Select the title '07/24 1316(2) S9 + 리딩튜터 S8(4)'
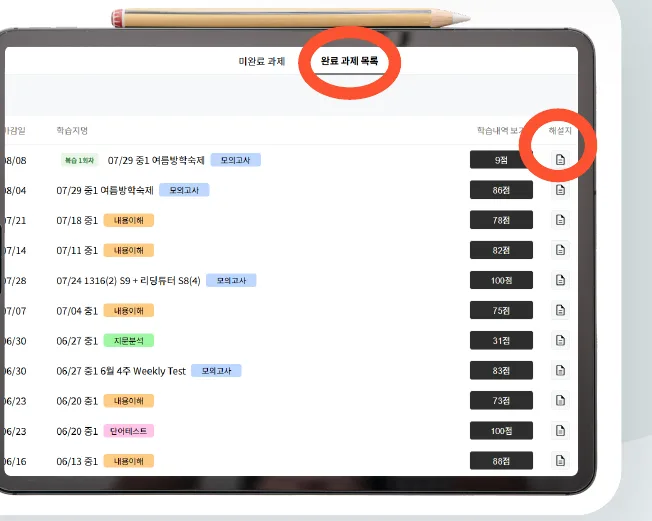This screenshot has height=521, width=652. [128, 281]
